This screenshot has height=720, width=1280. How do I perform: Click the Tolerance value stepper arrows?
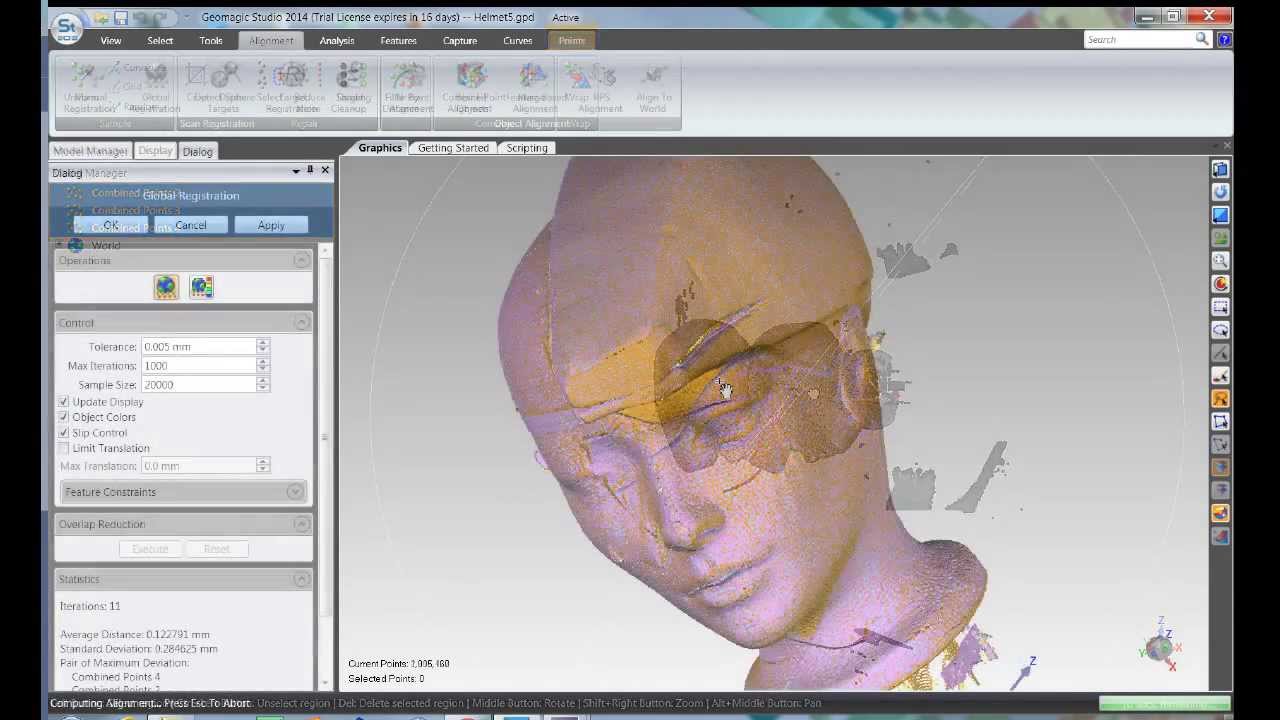coord(263,347)
